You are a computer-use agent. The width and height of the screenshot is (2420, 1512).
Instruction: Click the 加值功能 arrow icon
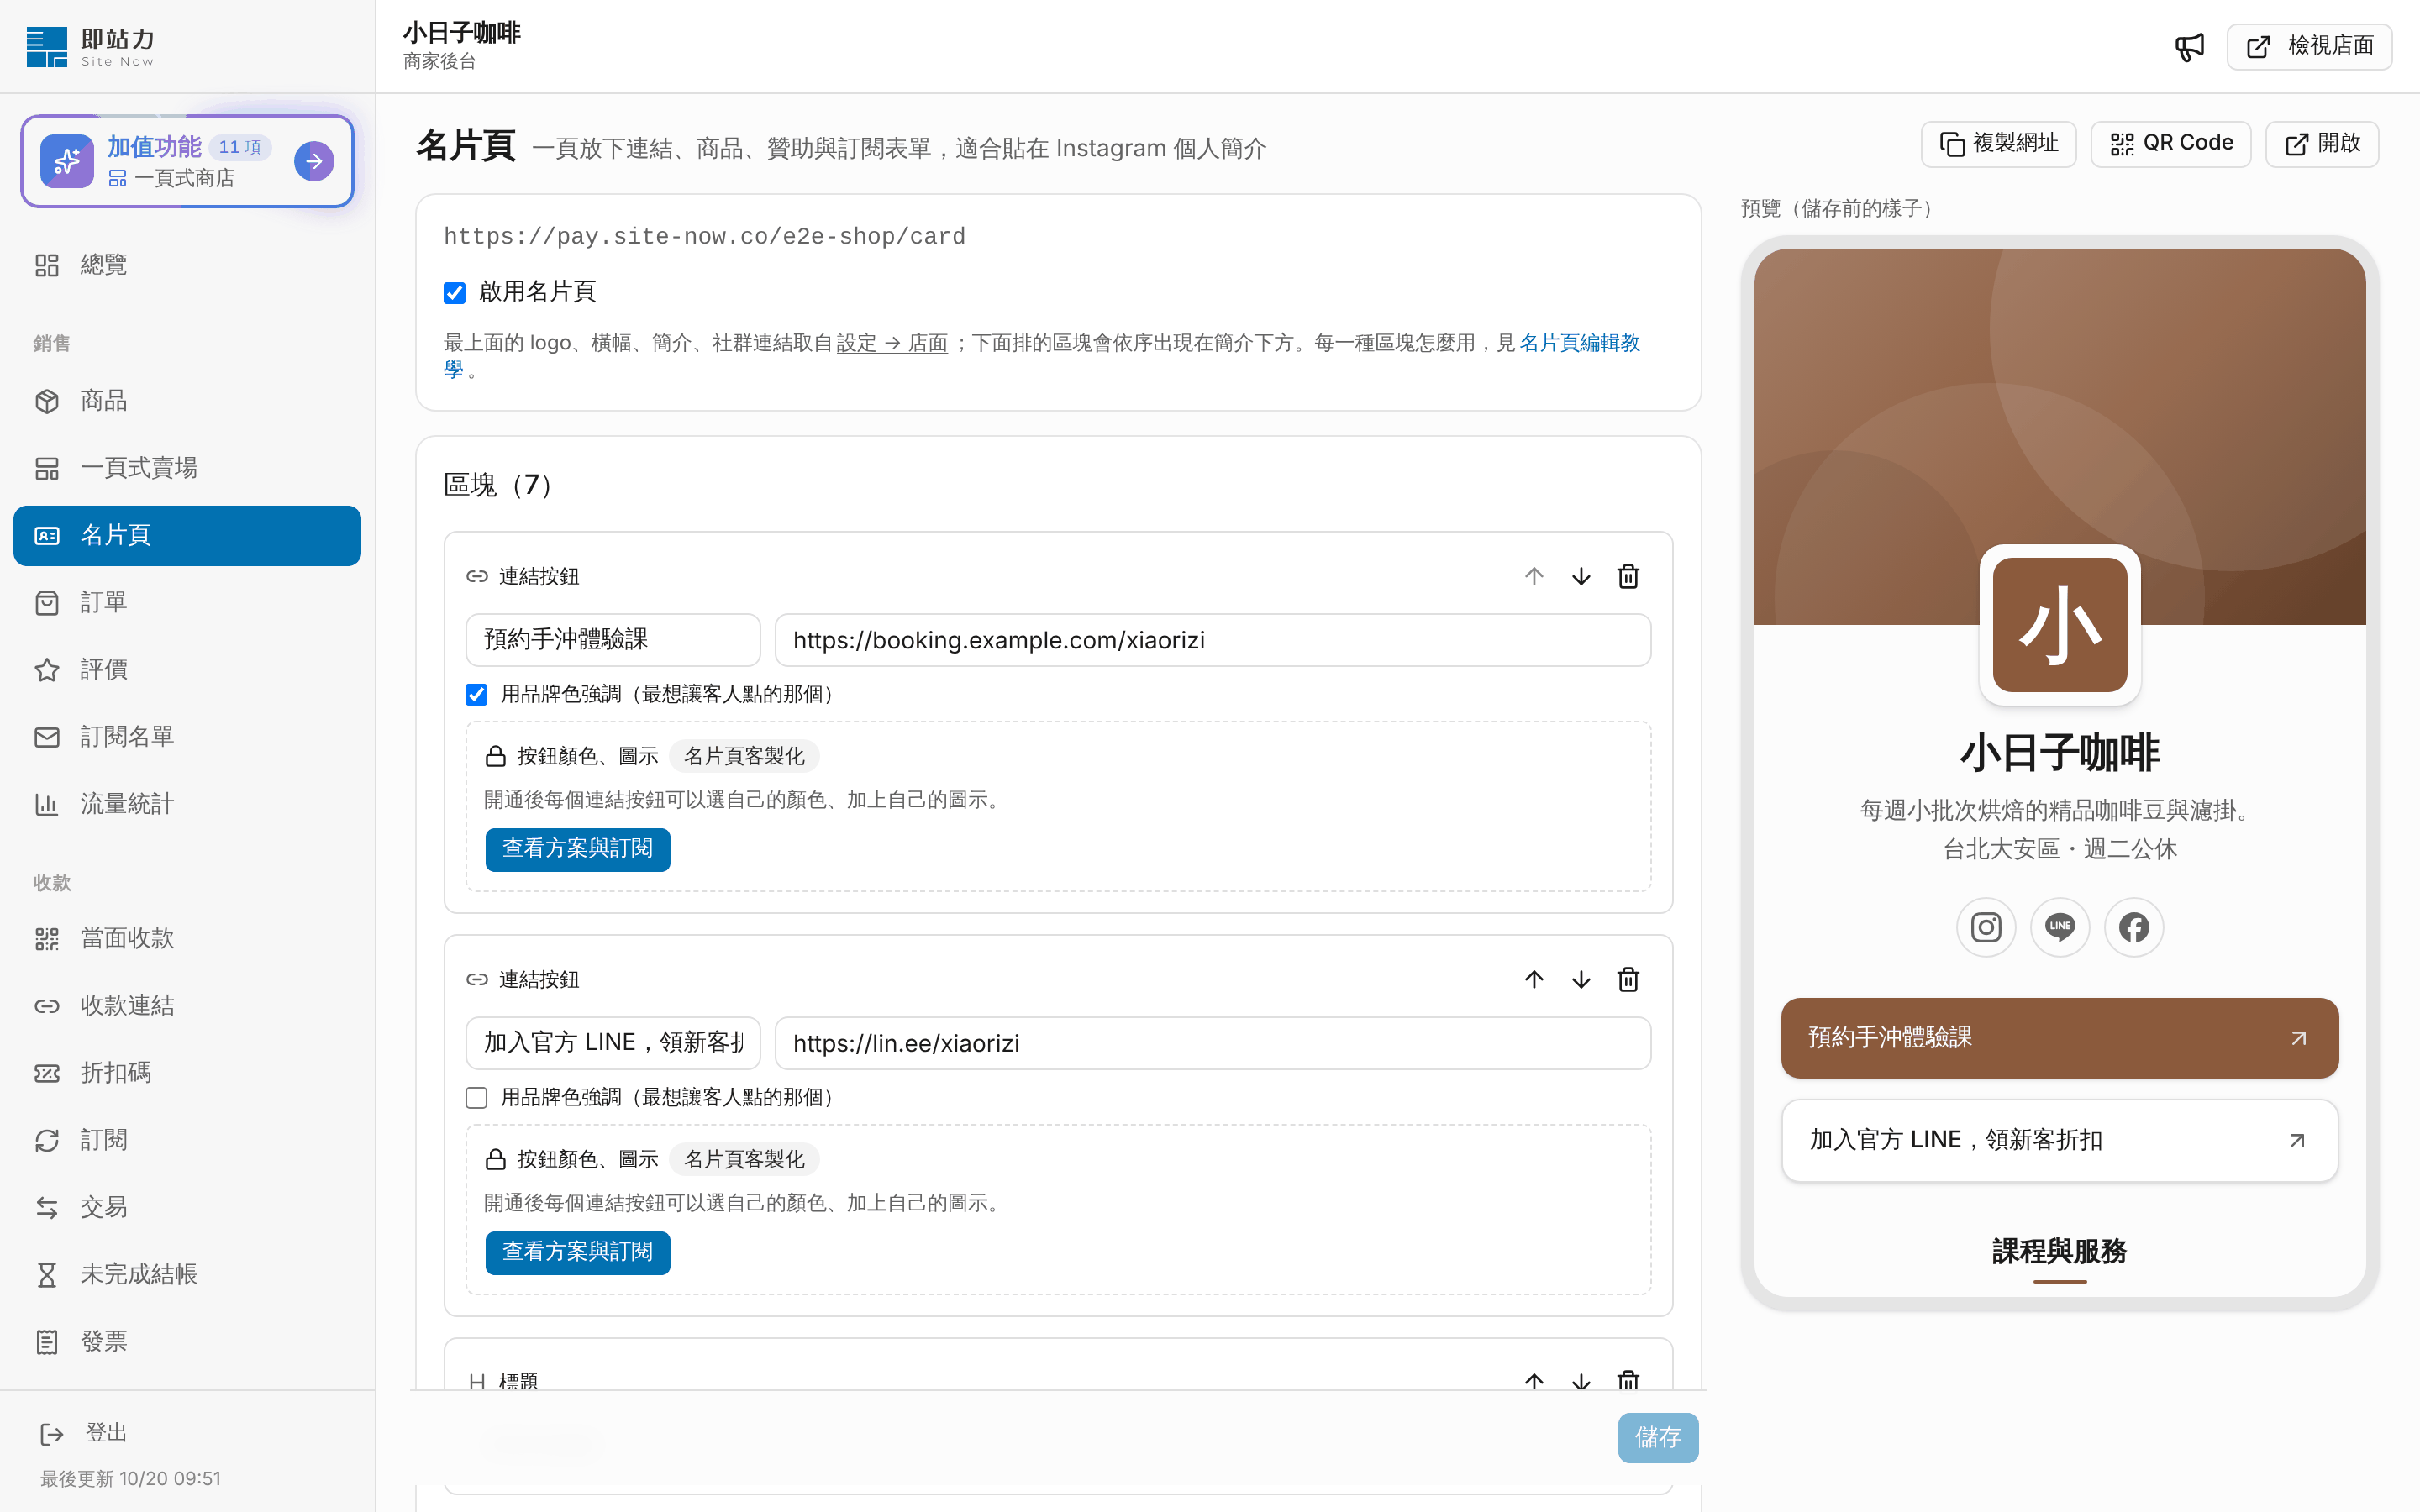coord(314,161)
